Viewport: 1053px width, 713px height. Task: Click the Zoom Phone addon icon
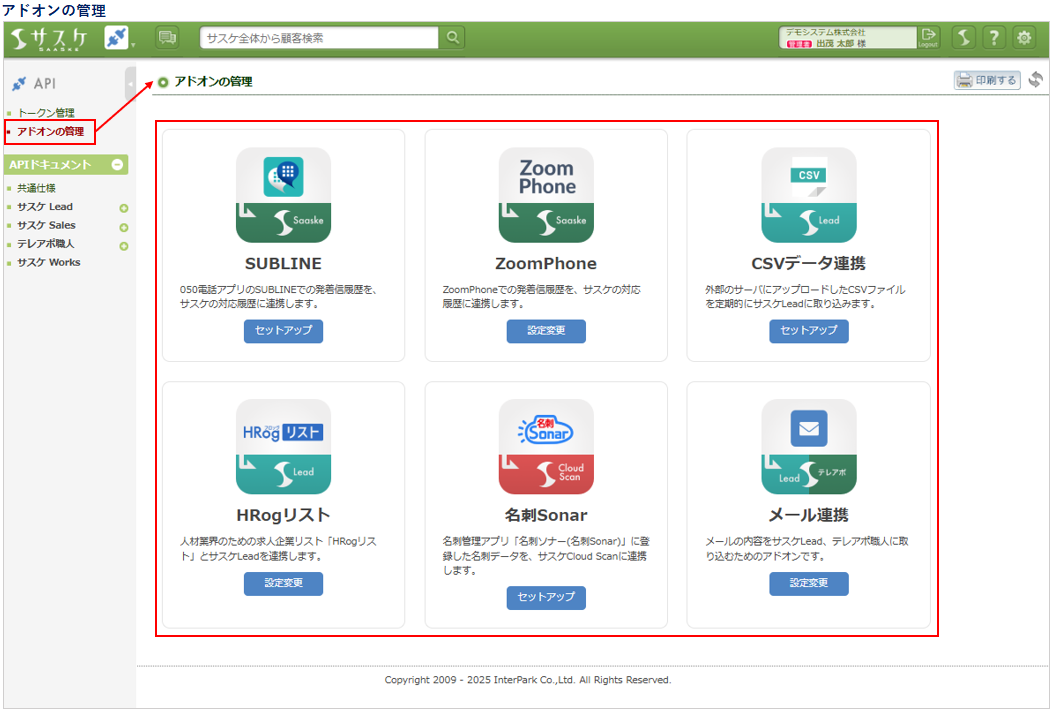click(x=546, y=195)
